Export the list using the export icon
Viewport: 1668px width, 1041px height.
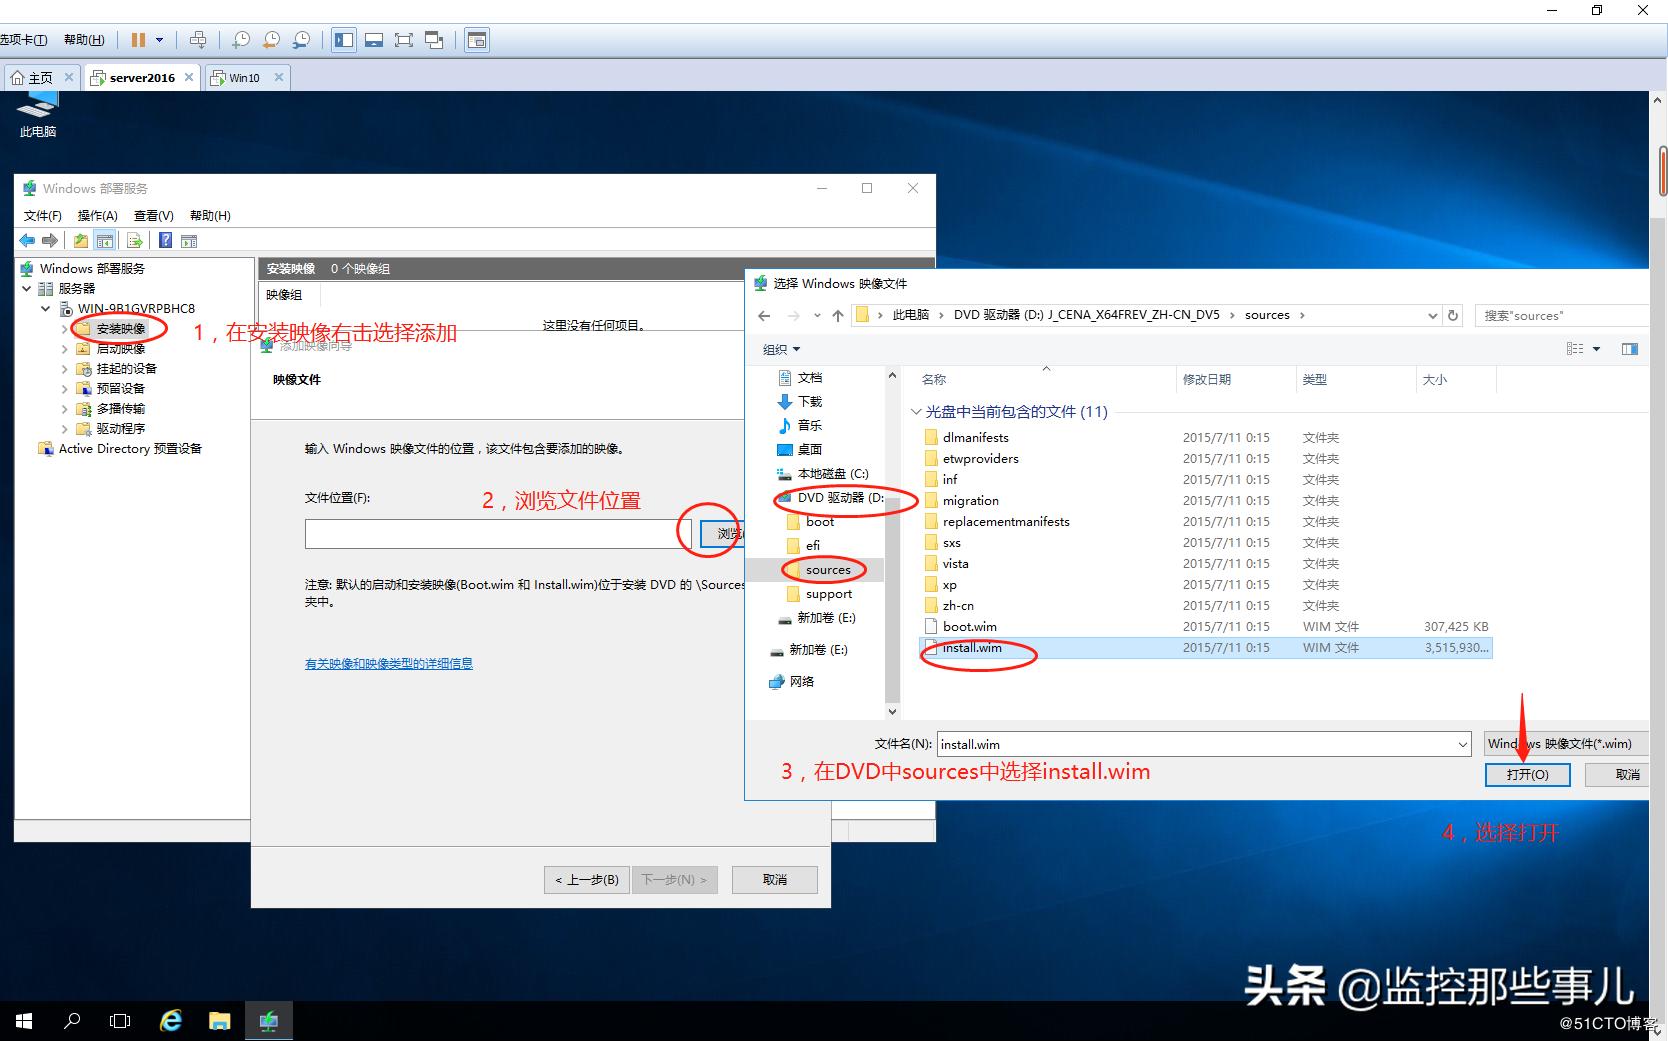[134, 240]
